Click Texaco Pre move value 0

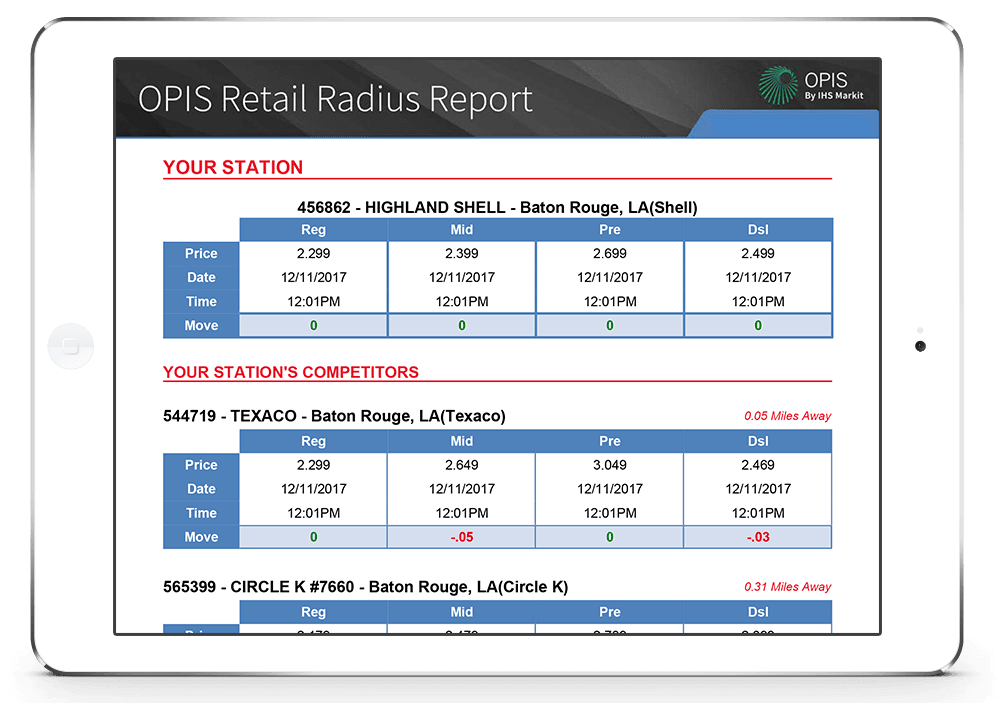pos(610,537)
